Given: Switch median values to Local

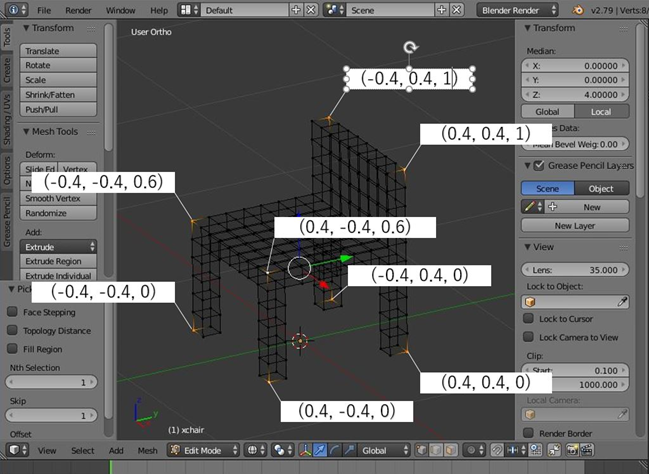Looking at the screenshot, I should [x=602, y=111].
